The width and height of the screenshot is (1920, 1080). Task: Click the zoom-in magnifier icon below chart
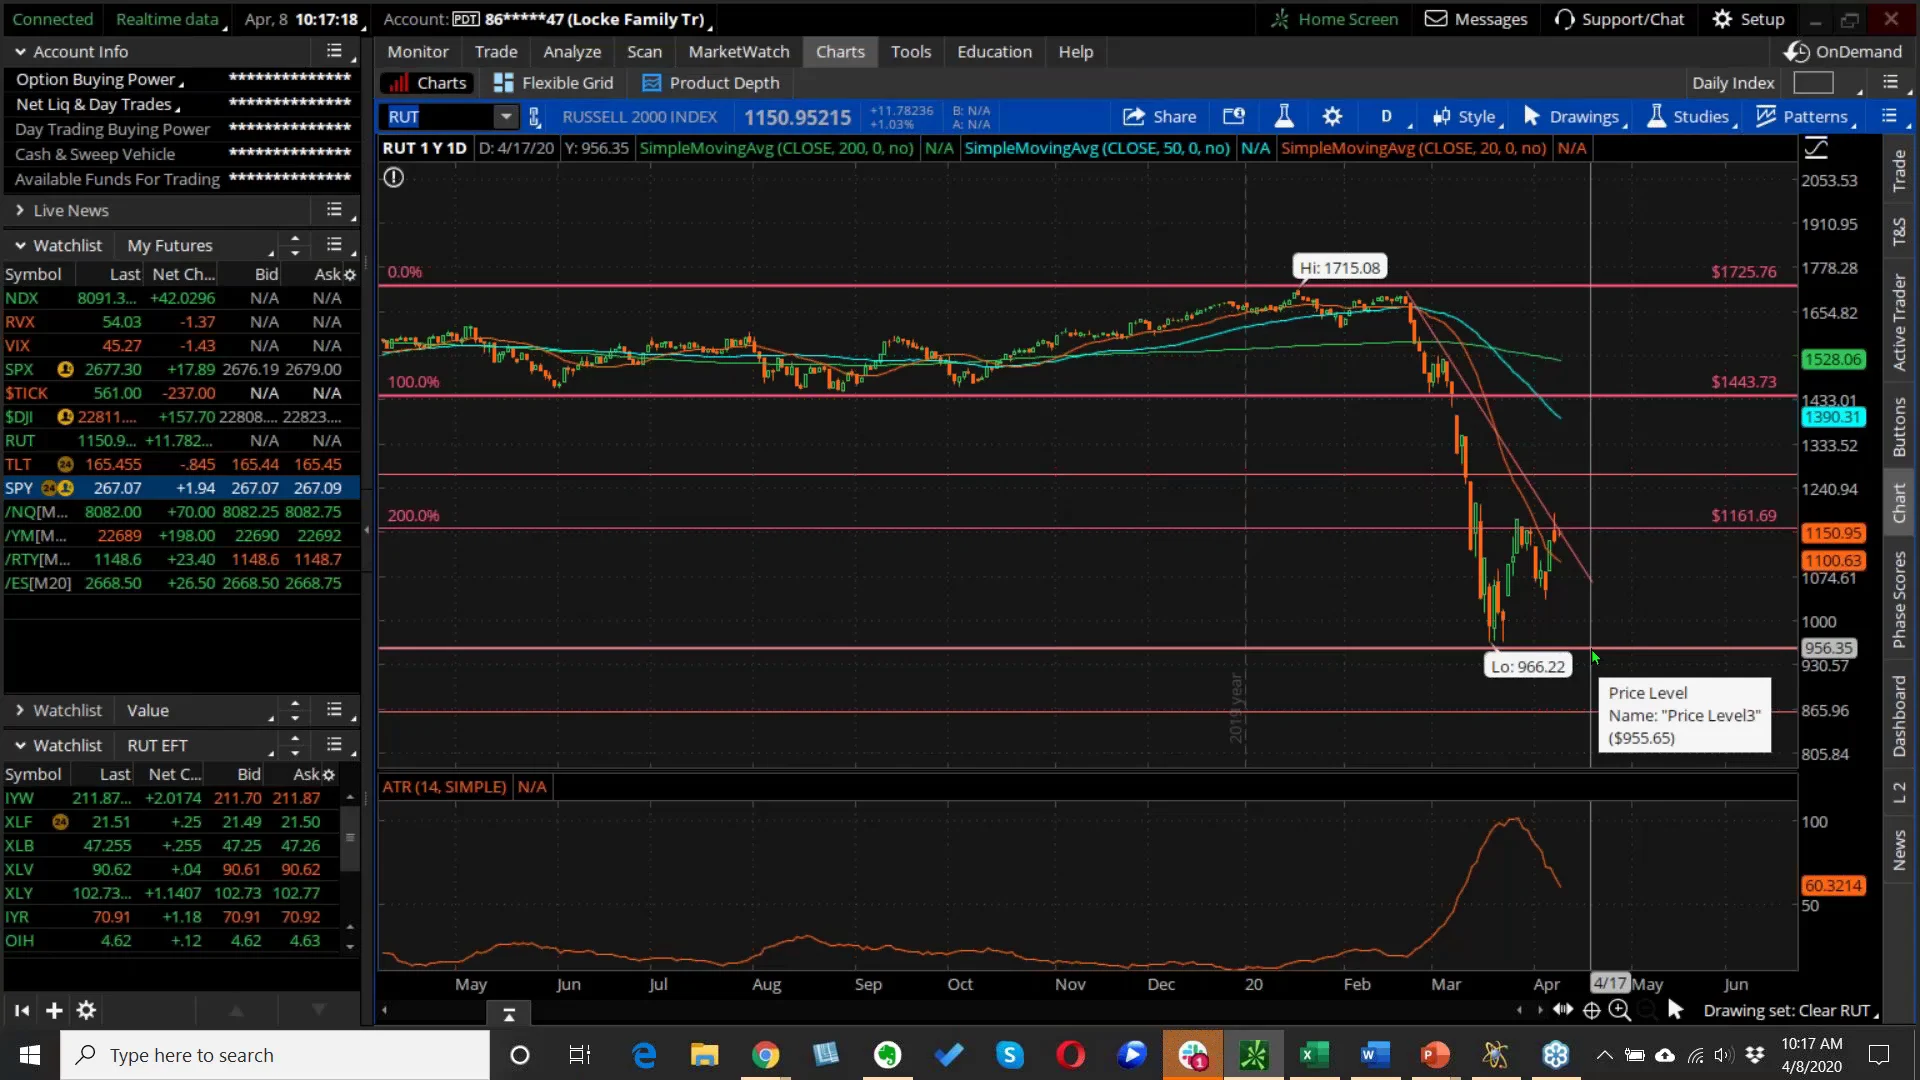(1620, 1011)
